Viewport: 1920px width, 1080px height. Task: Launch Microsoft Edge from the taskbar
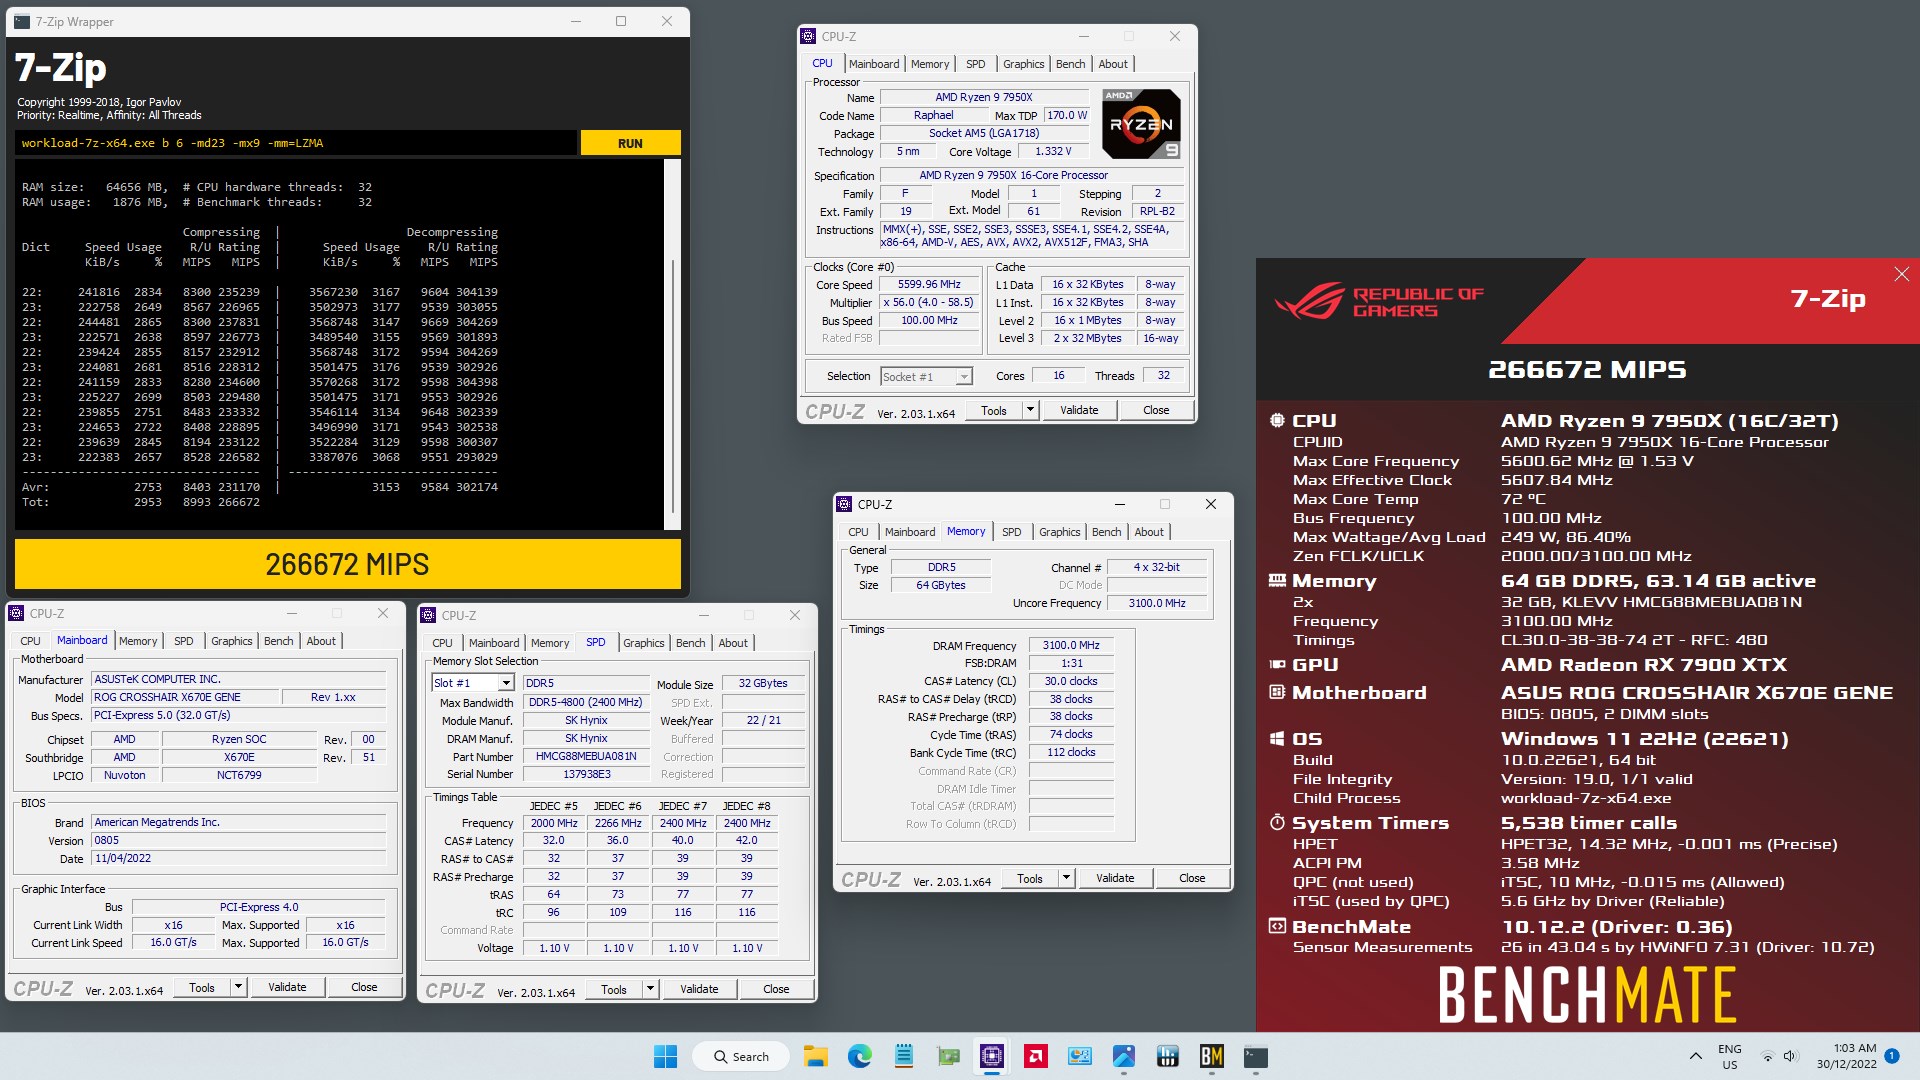pos(860,1056)
